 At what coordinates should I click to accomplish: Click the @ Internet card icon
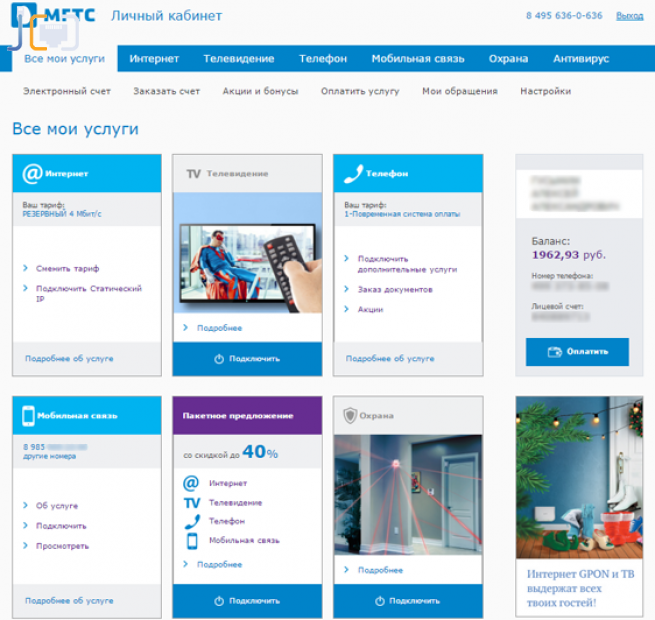click(32, 173)
